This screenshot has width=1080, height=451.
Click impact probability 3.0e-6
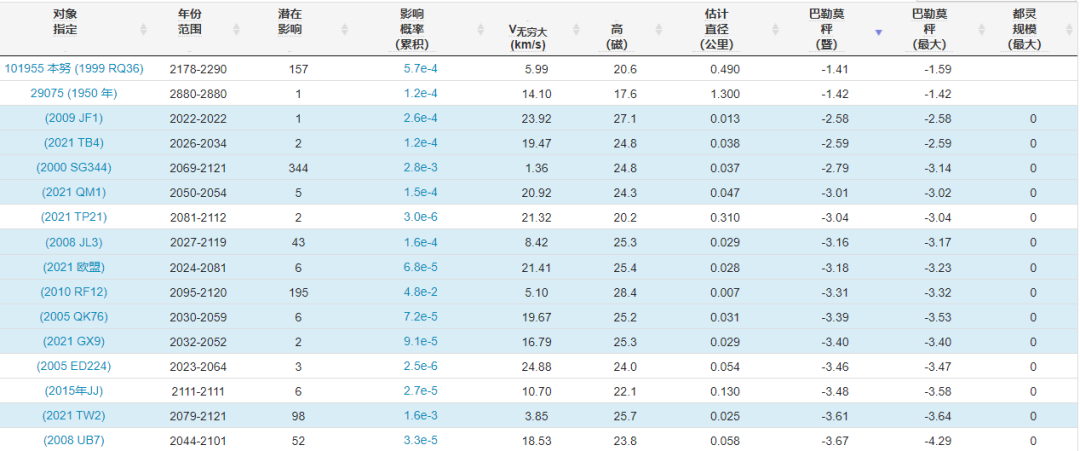pos(420,218)
